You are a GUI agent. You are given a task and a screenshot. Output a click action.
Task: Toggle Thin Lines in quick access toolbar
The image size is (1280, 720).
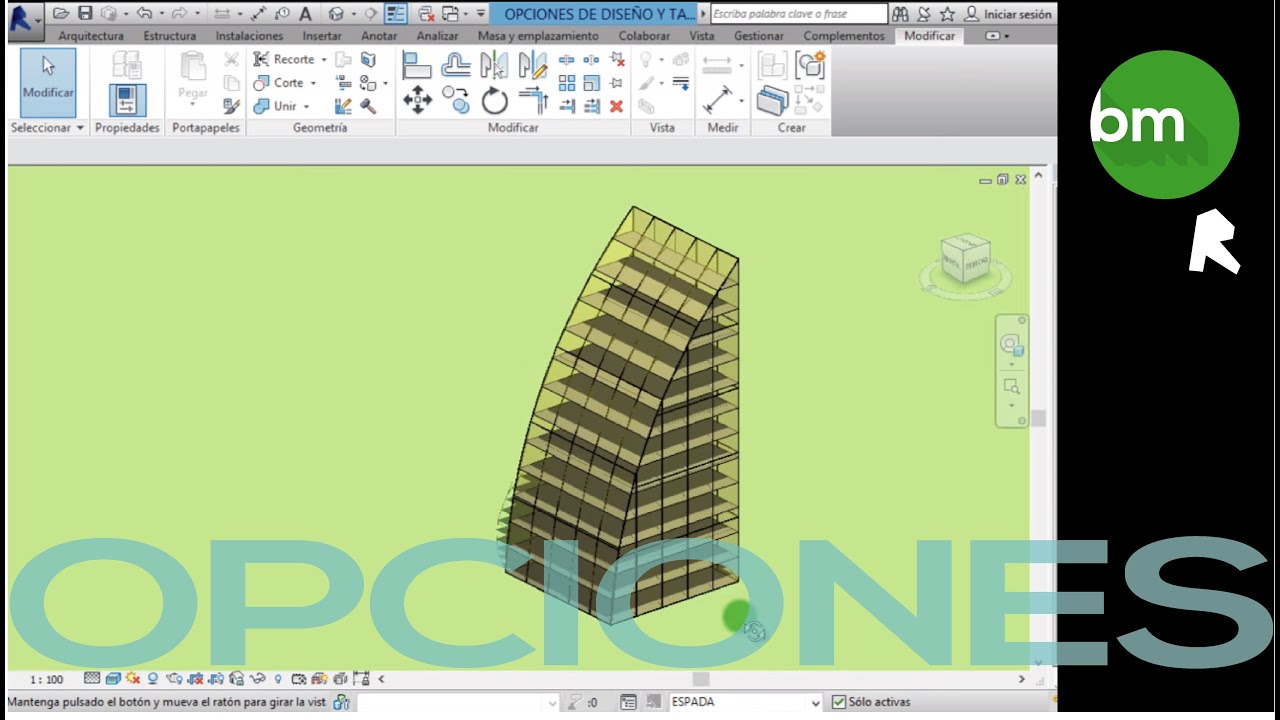(x=395, y=13)
